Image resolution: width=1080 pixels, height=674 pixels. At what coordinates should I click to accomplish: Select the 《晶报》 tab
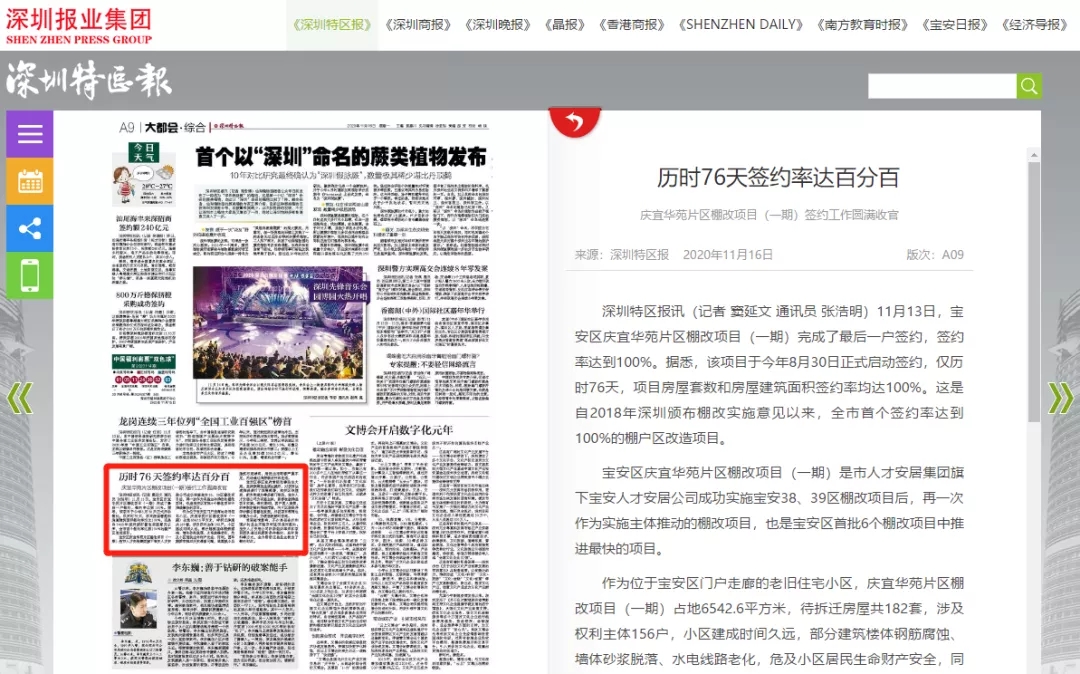[564, 25]
